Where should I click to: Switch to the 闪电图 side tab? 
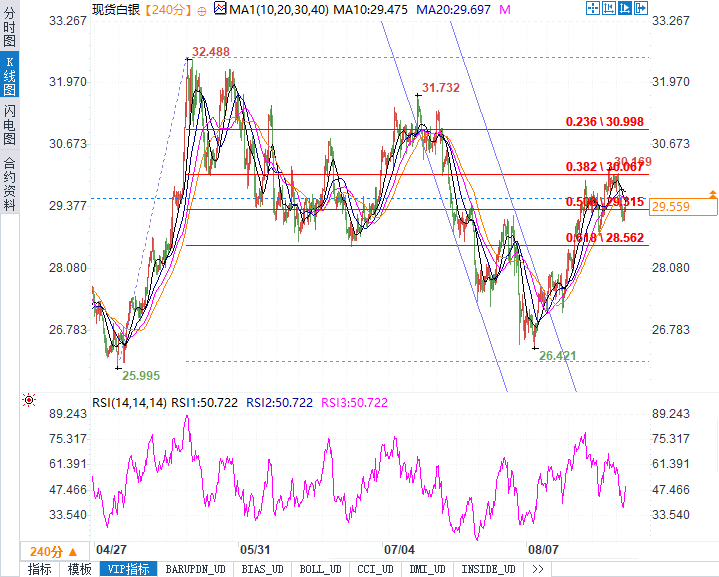pyautogui.click(x=9, y=125)
